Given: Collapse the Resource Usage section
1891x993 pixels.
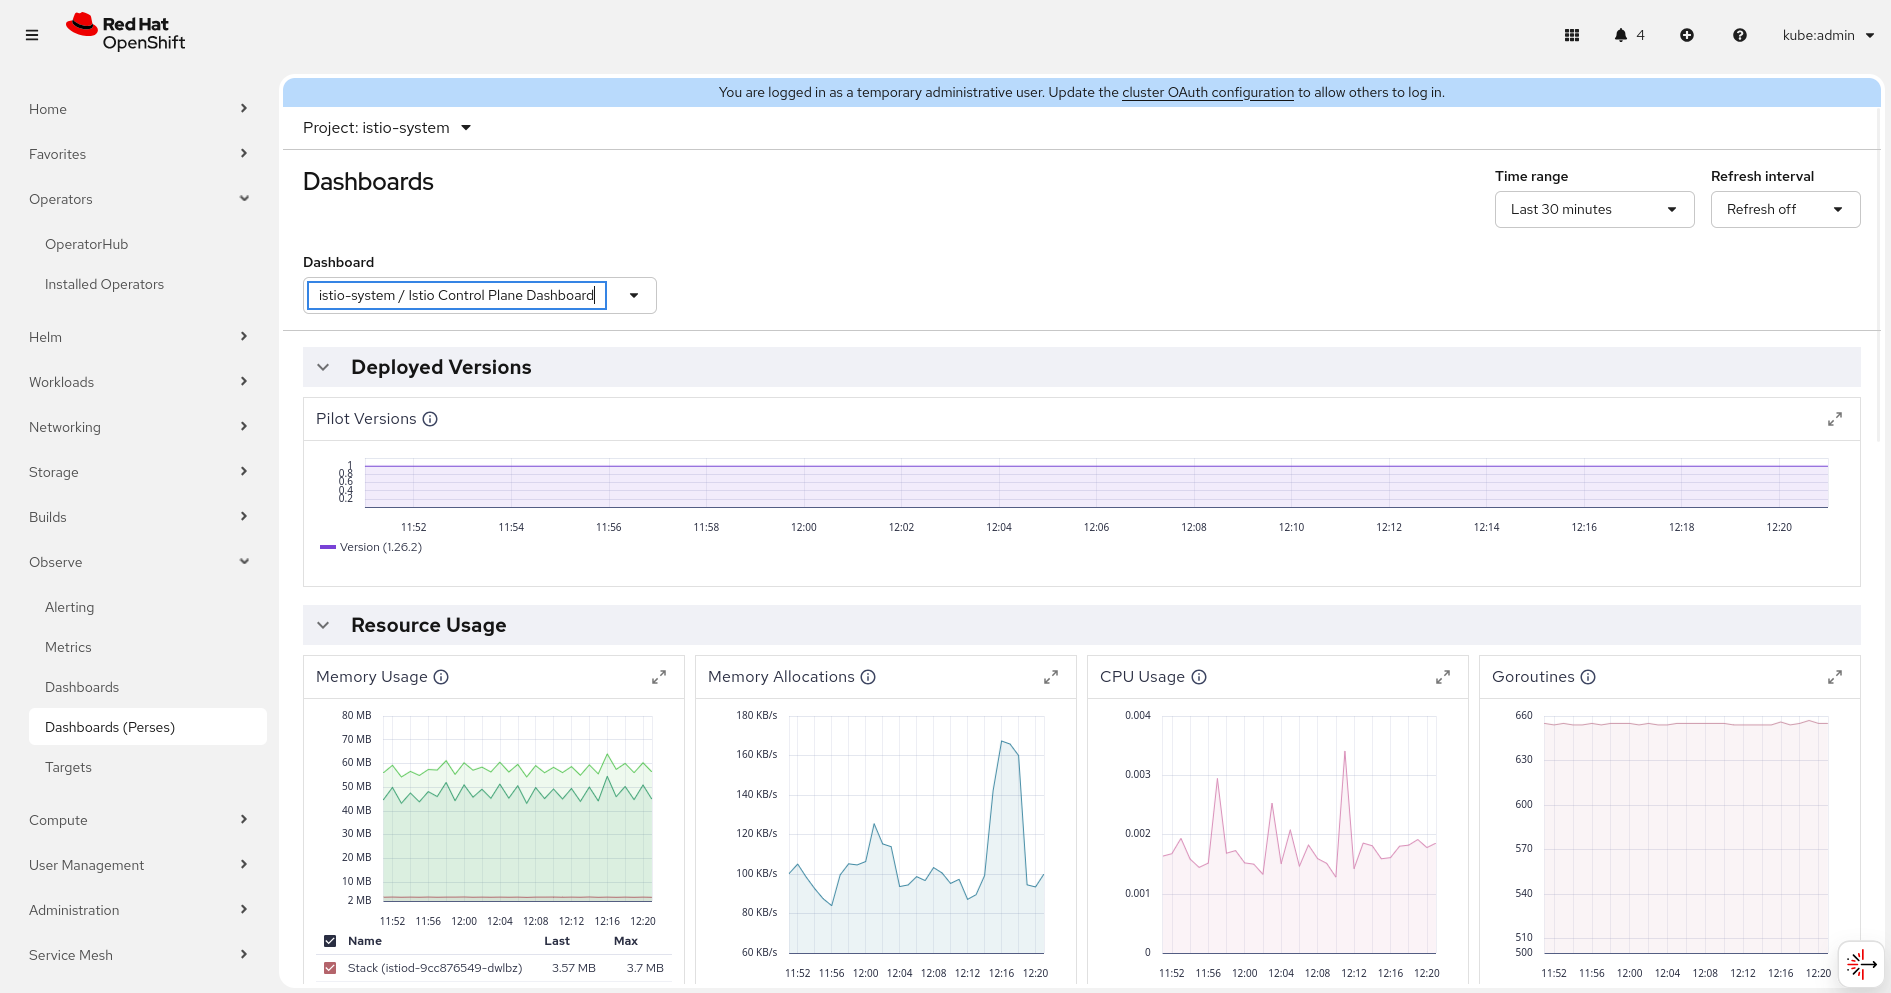Looking at the screenshot, I should coord(323,625).
